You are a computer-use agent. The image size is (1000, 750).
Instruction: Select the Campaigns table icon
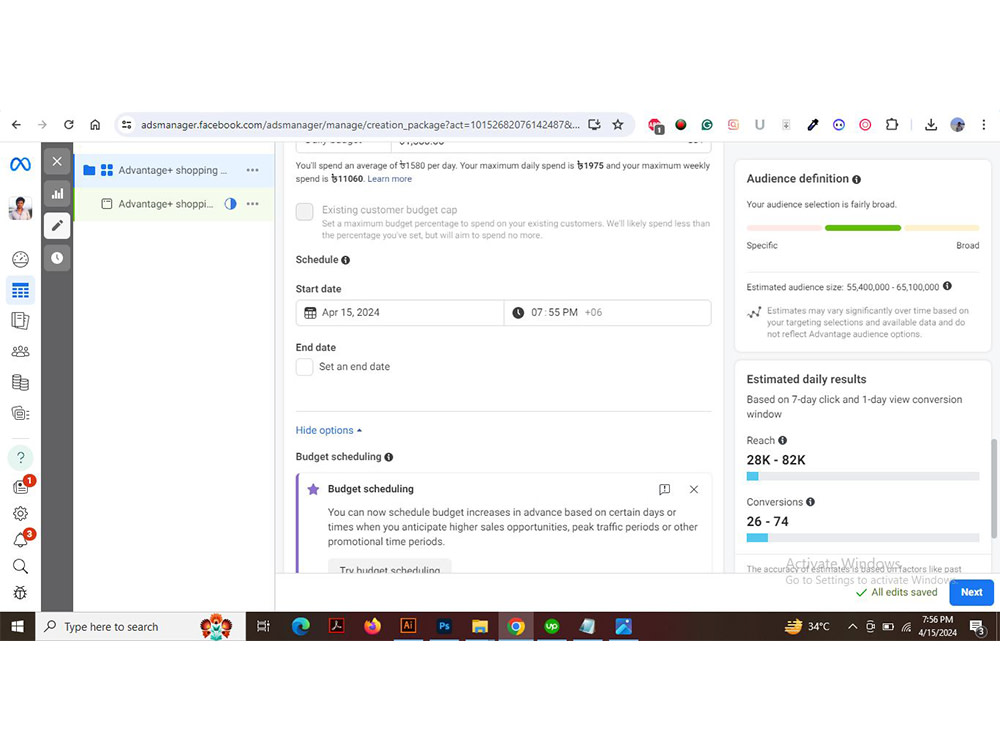20,291
